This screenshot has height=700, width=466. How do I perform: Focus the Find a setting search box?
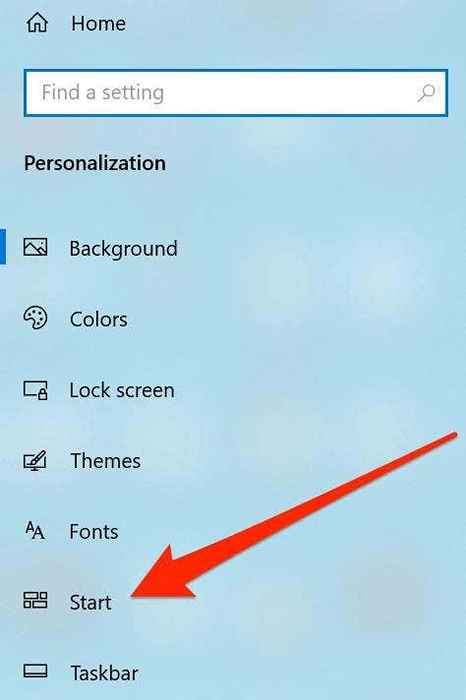tap(236, 93)
